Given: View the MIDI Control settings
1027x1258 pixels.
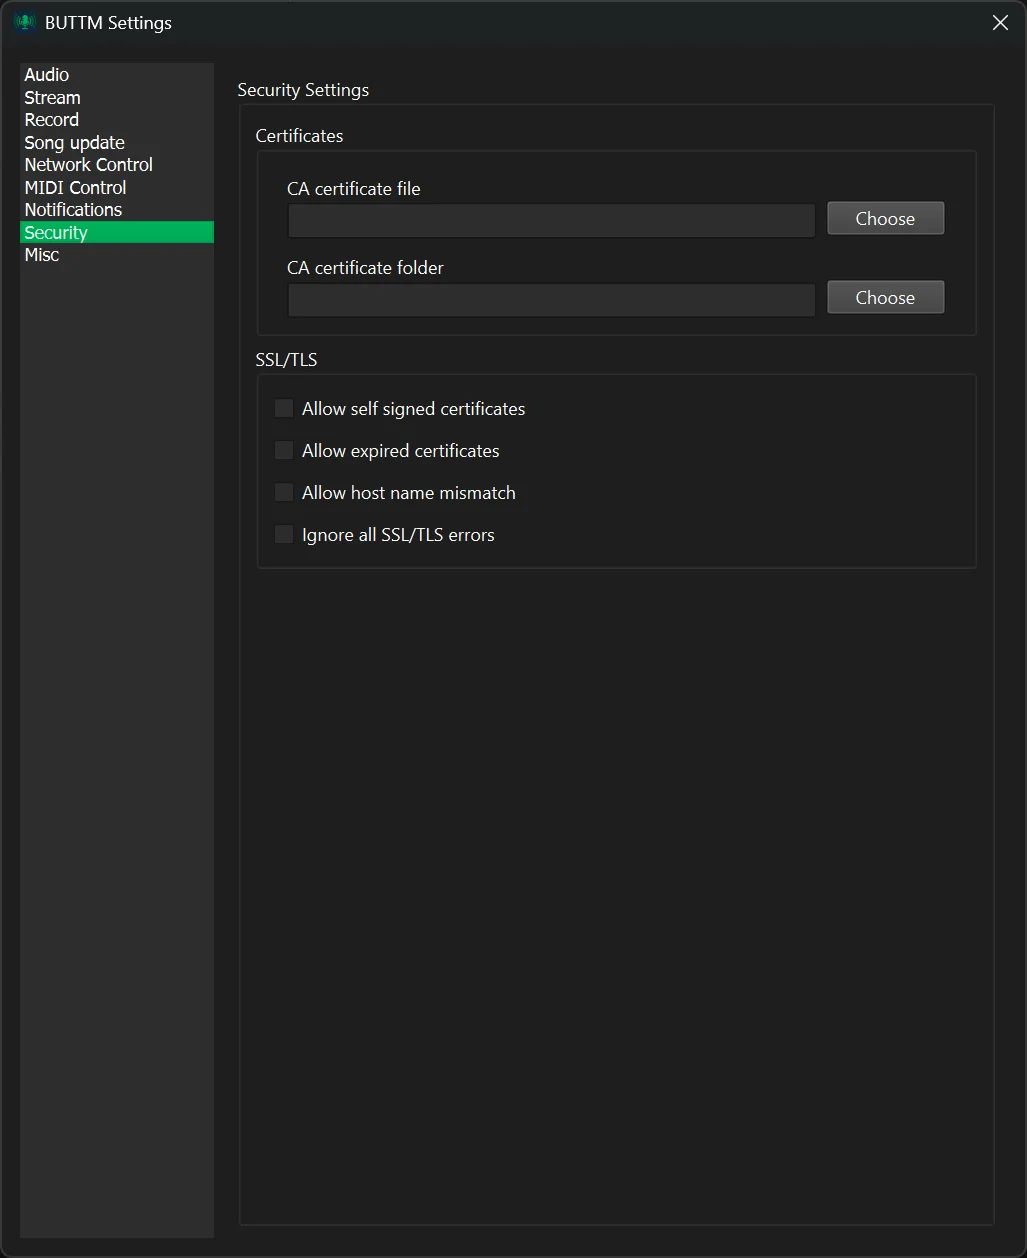Looking at the screenshot, I should [x=75, y=187].
